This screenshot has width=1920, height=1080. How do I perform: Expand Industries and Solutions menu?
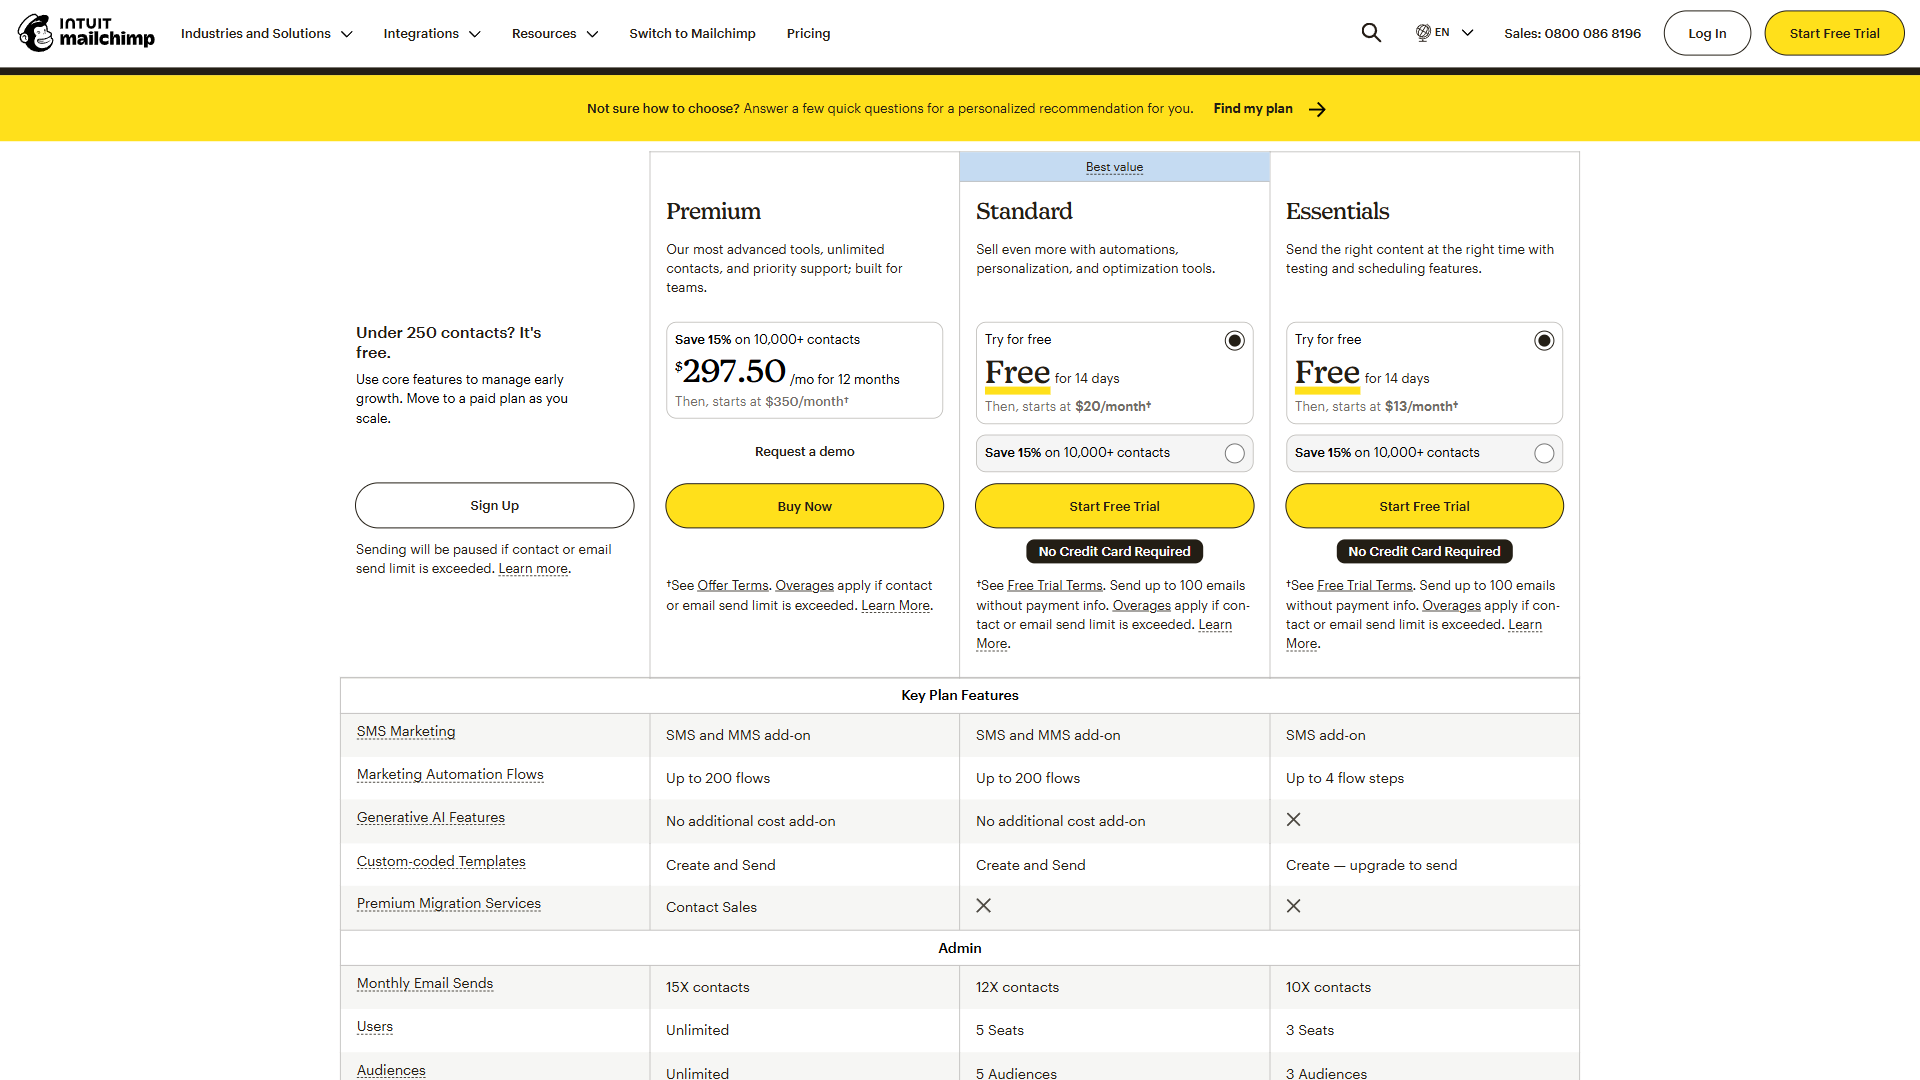coord(266,33)
